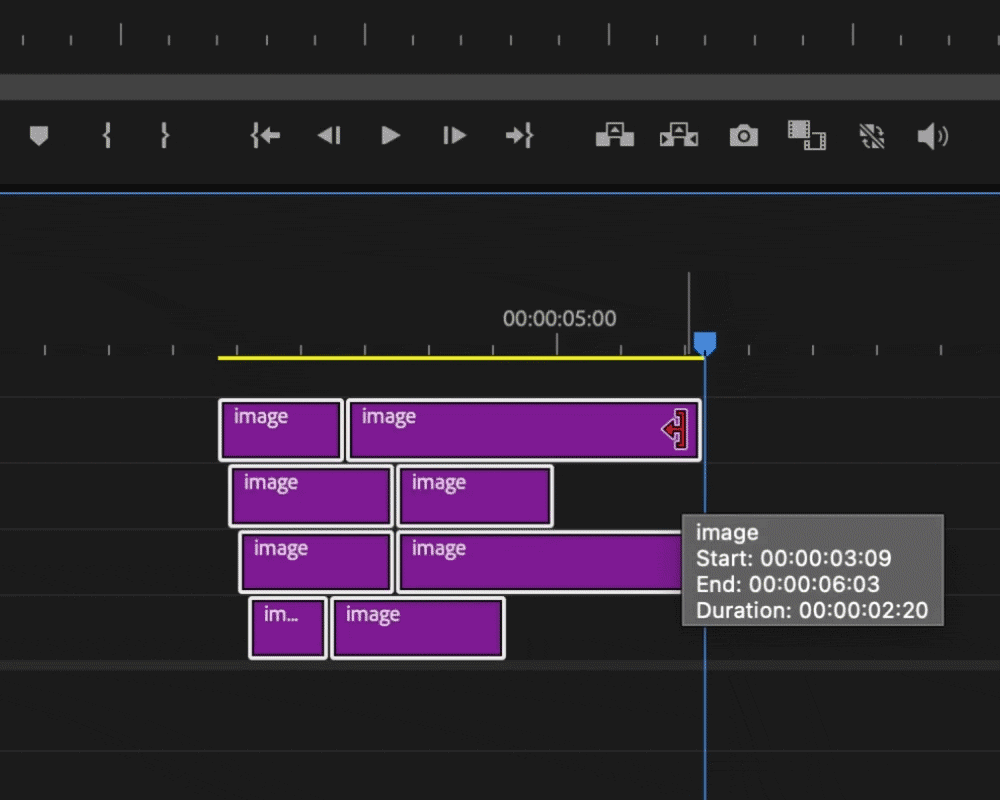Click the "Start: 00:00:03:09" tooltip text
Viewport: 1000px width, 800px height.
(x=793, y=558)
